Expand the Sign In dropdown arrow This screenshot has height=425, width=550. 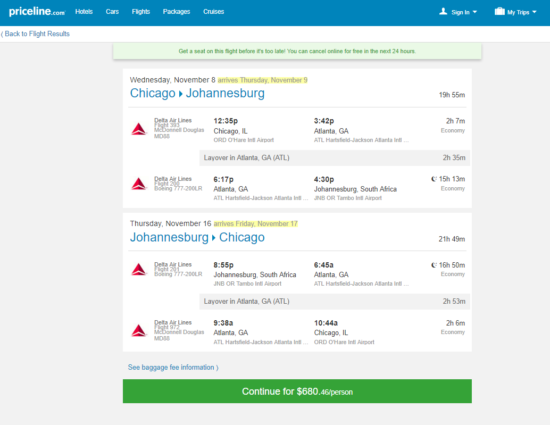coord(475,12)
